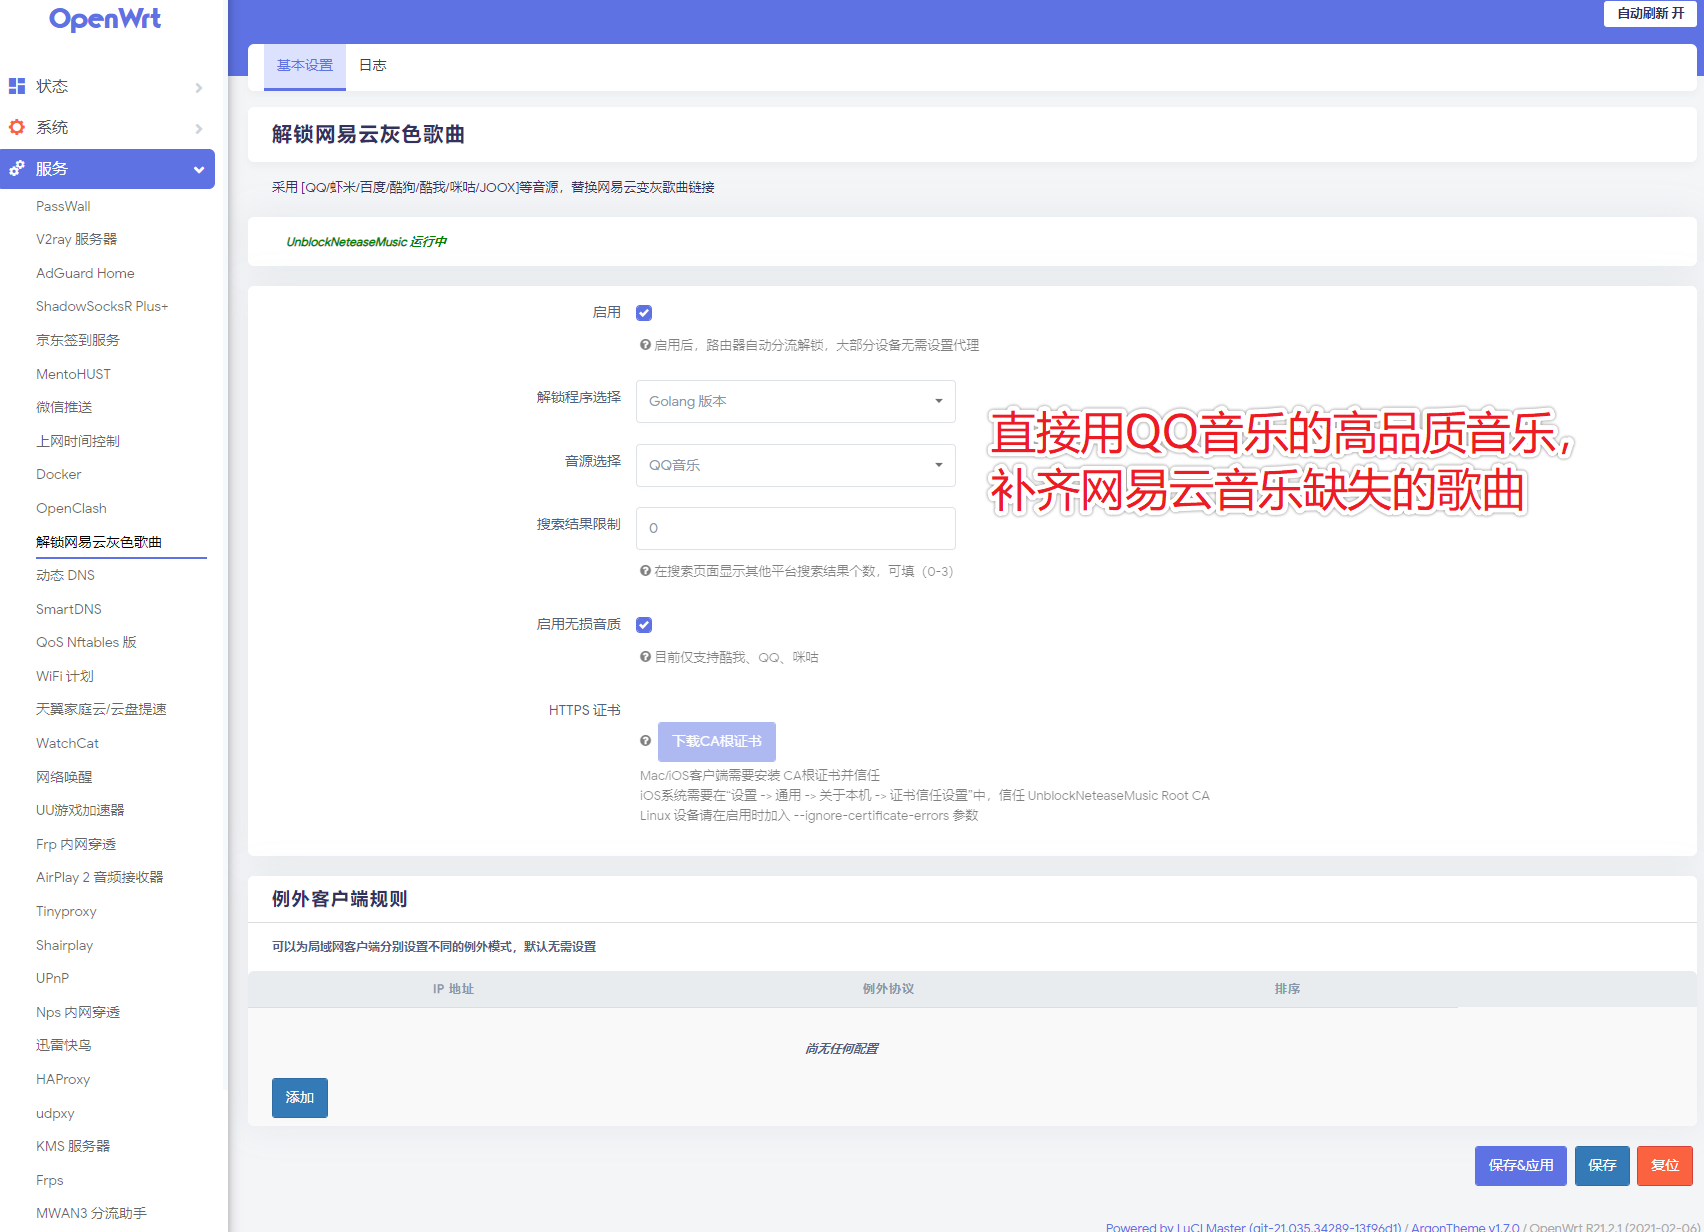Click help icon beside 目前仅支持 hint
This screenshot has height=1232, width=1704.
pyautogui.click(x=645, y=656)
